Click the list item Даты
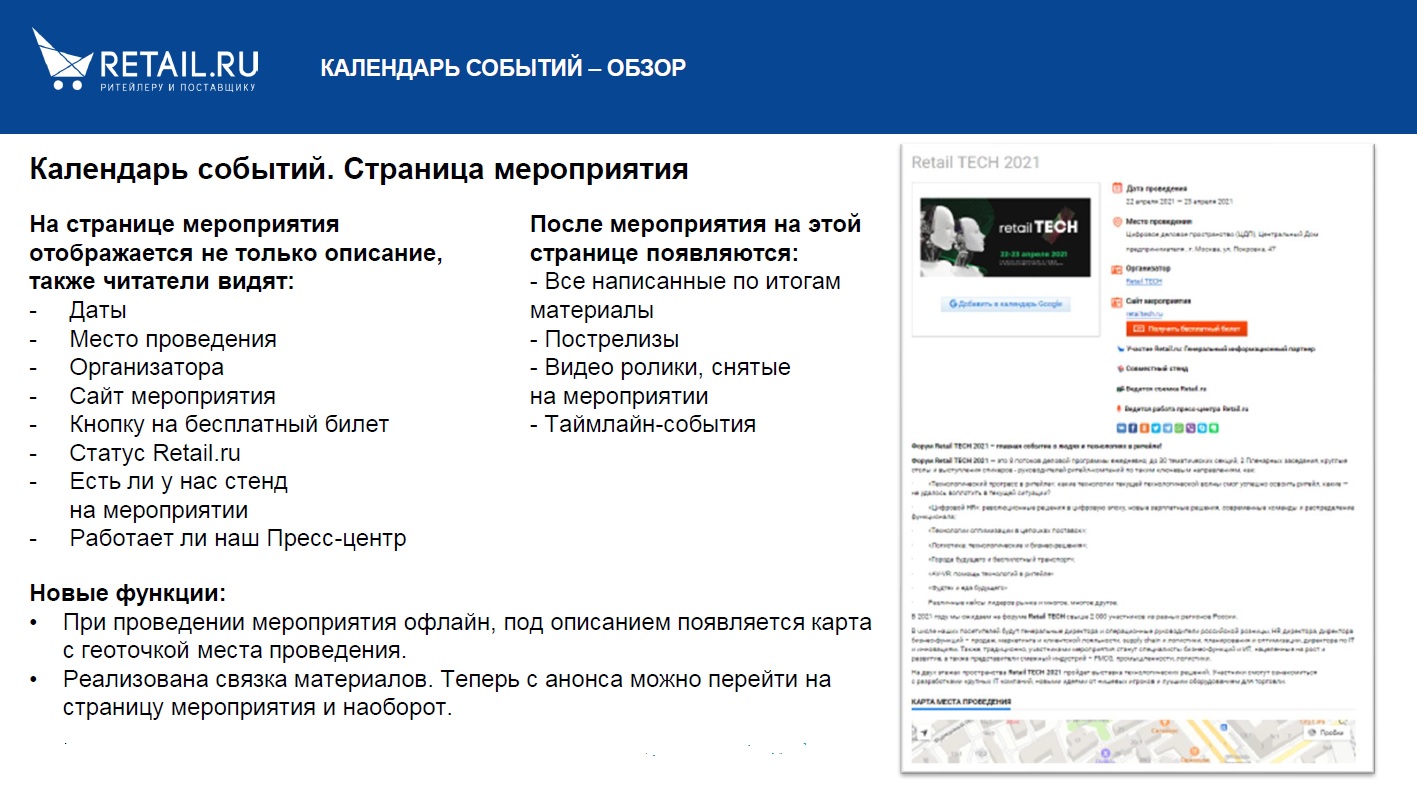Screen dimensions: 1417x788 pos(98,310)
